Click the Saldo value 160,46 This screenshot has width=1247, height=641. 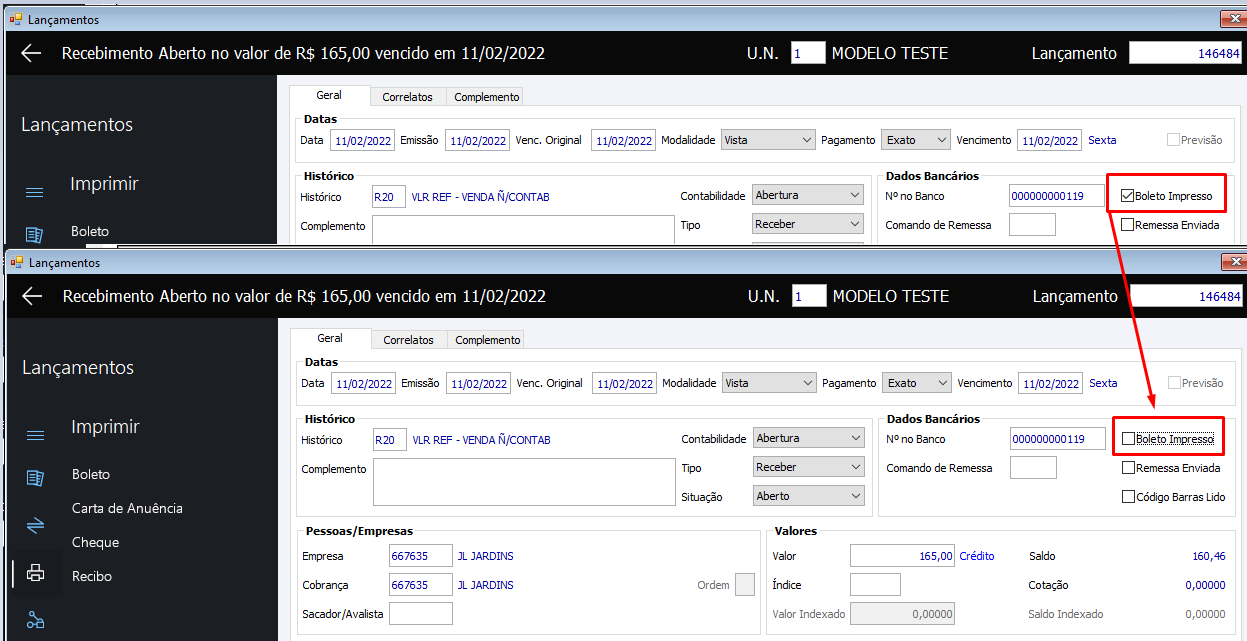point(1208,556)
